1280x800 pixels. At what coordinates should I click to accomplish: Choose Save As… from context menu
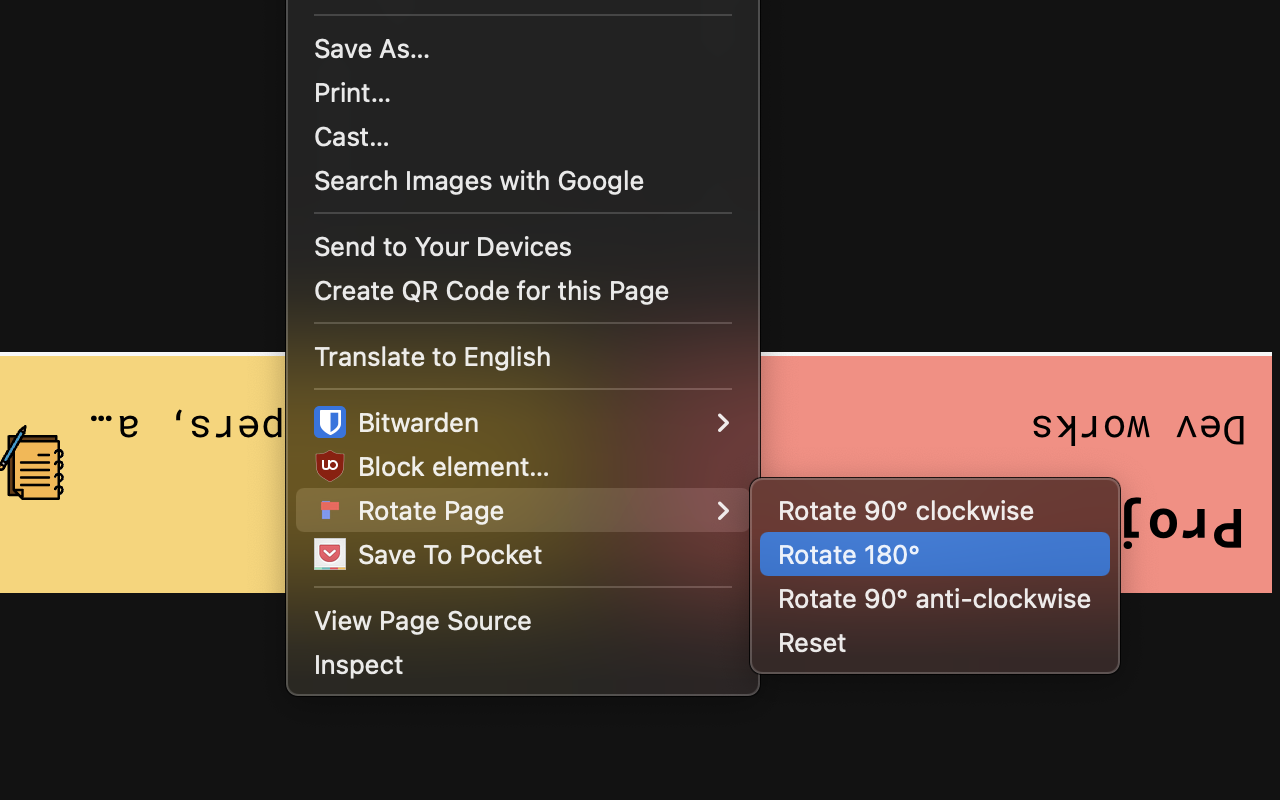pos(523,48)
